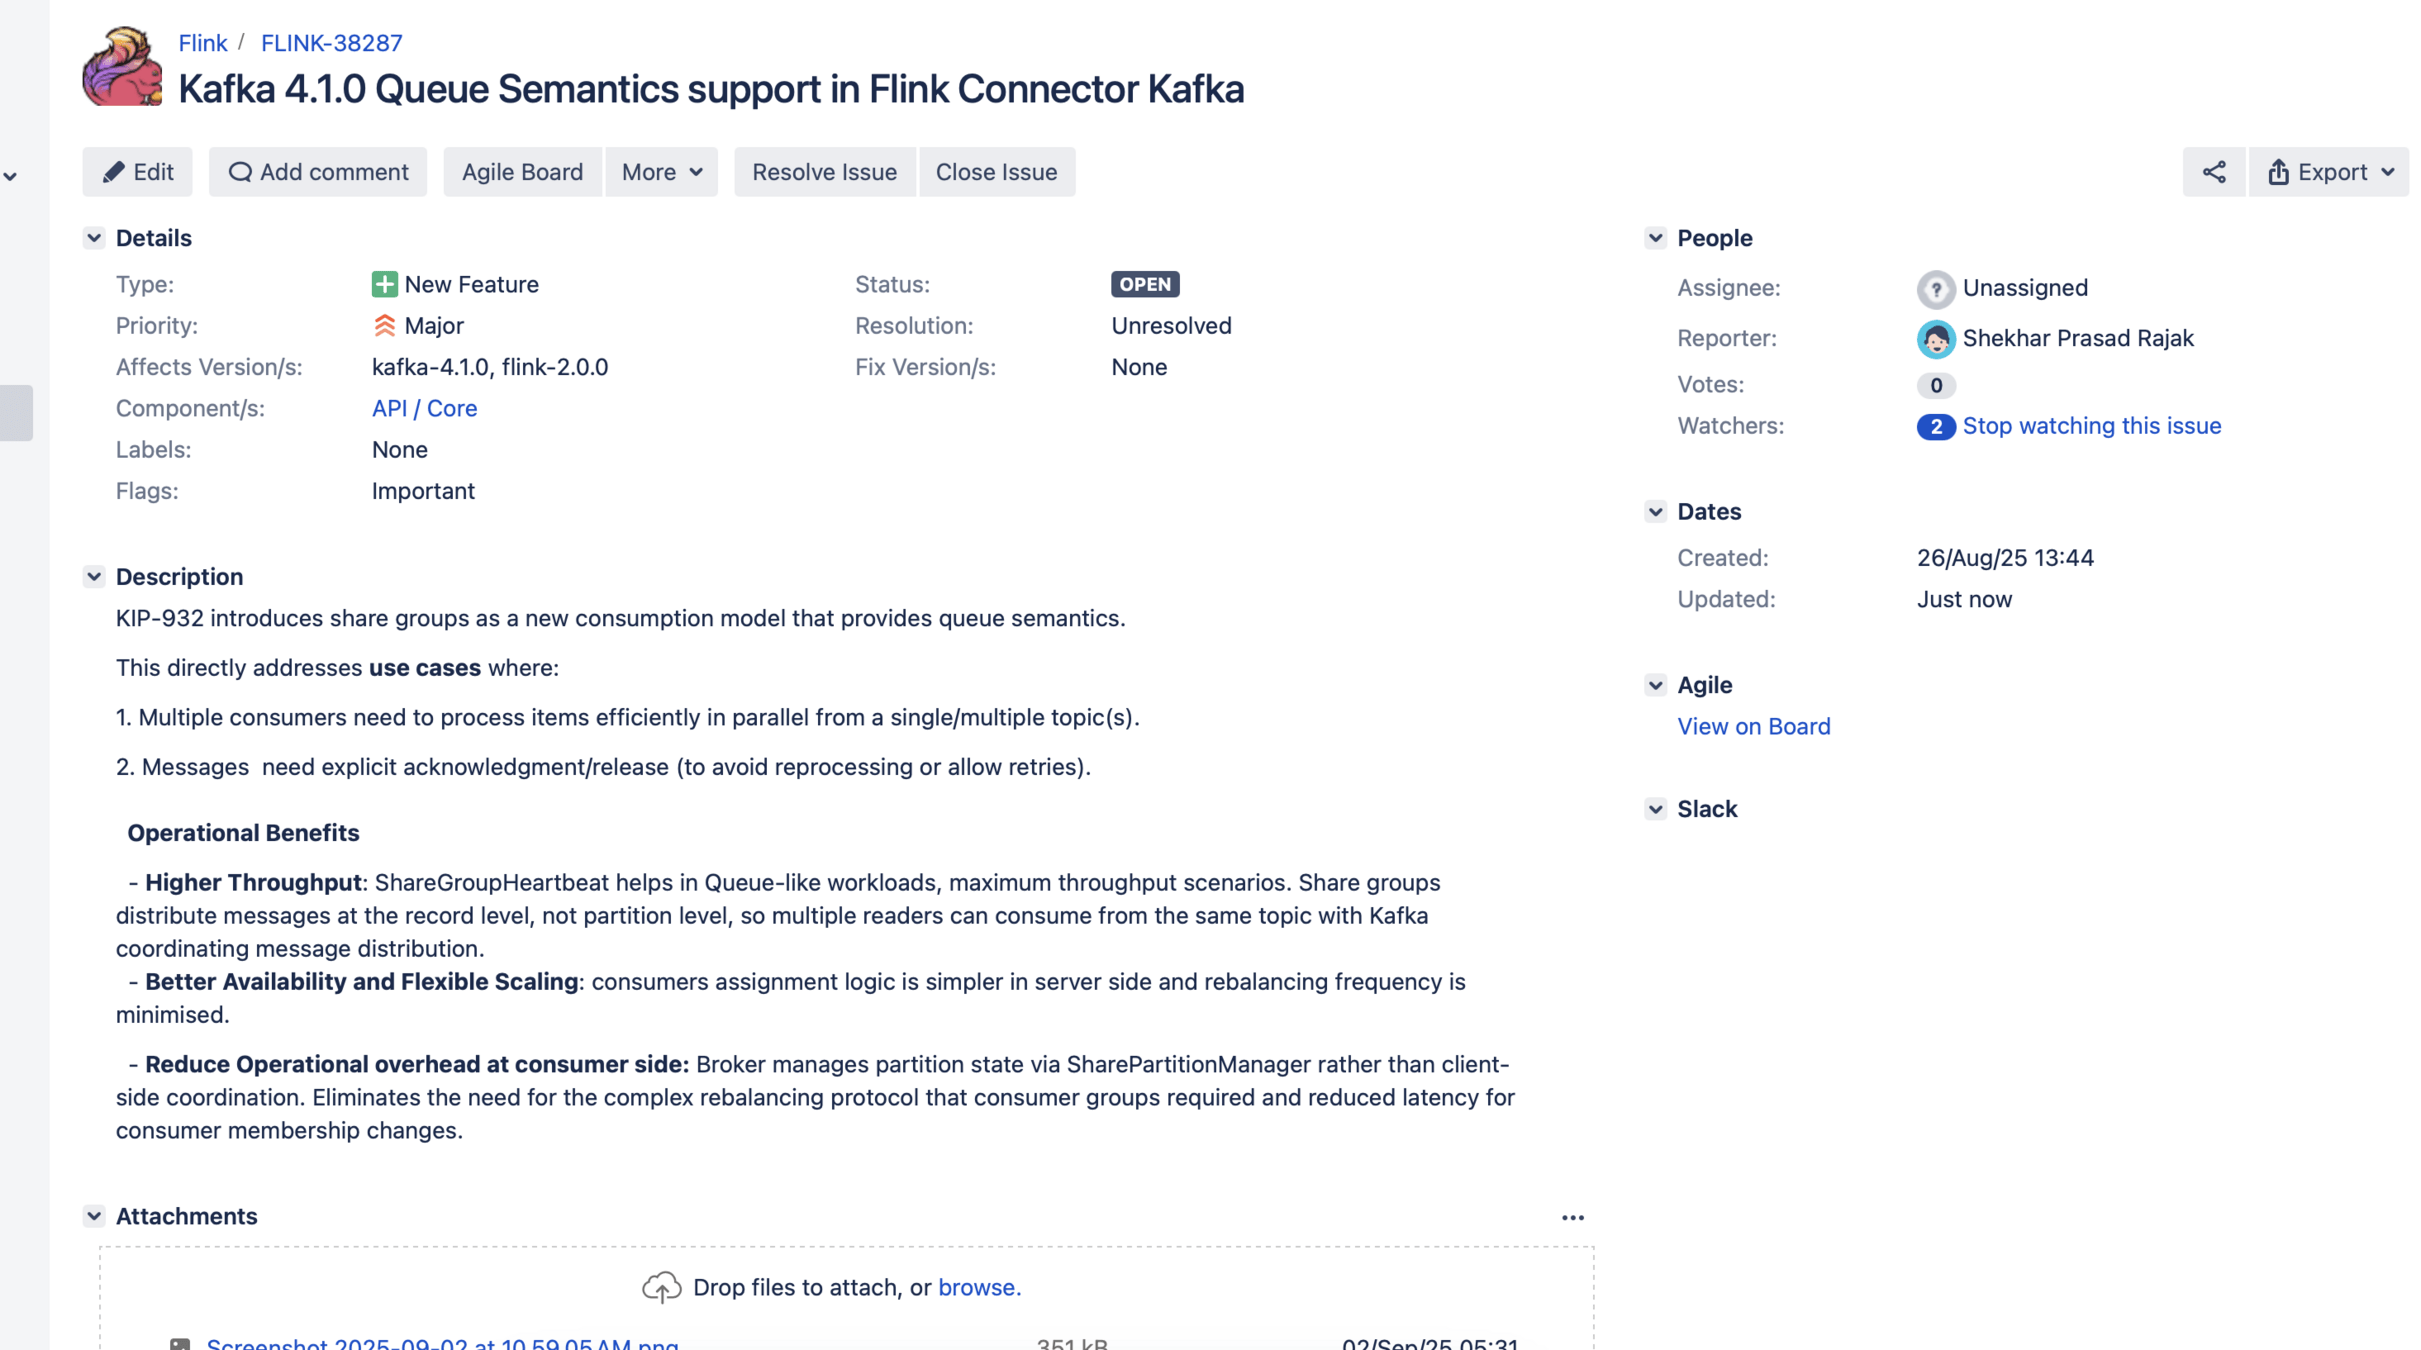
Task: Open the Export dropdown
Action: point(2329,172)
